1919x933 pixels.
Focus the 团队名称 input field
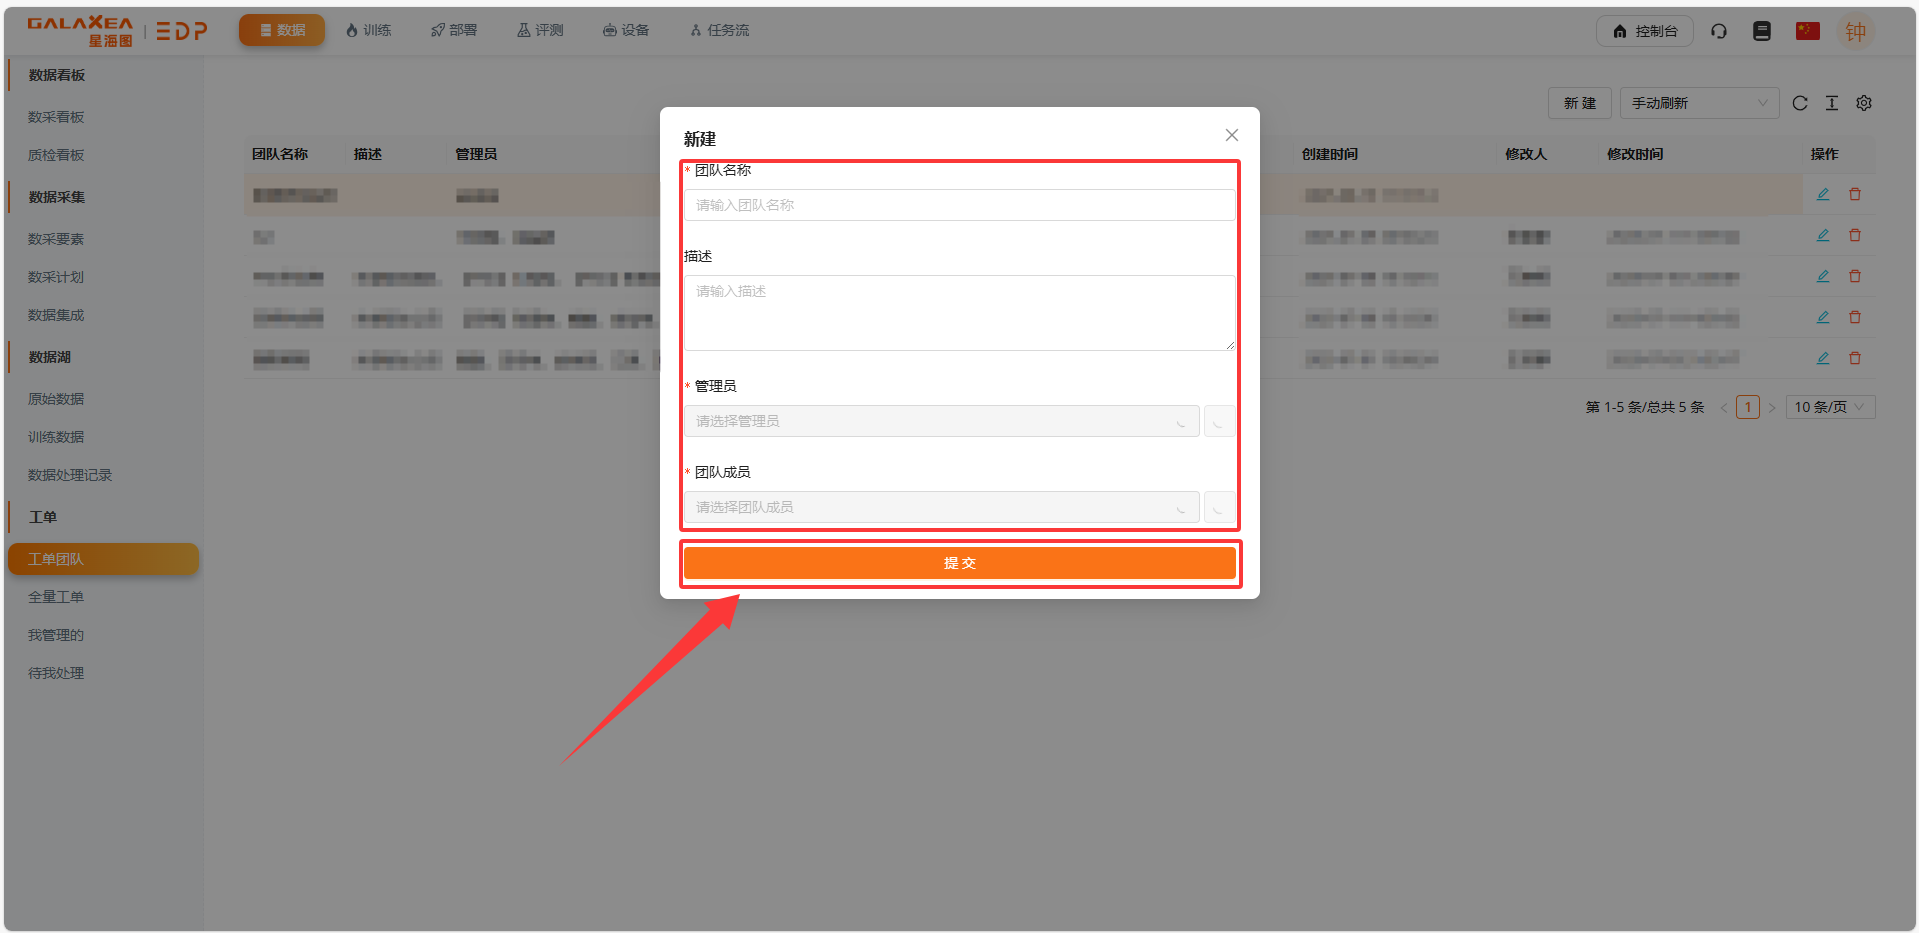pyautogui.click(x=959, y=205)
